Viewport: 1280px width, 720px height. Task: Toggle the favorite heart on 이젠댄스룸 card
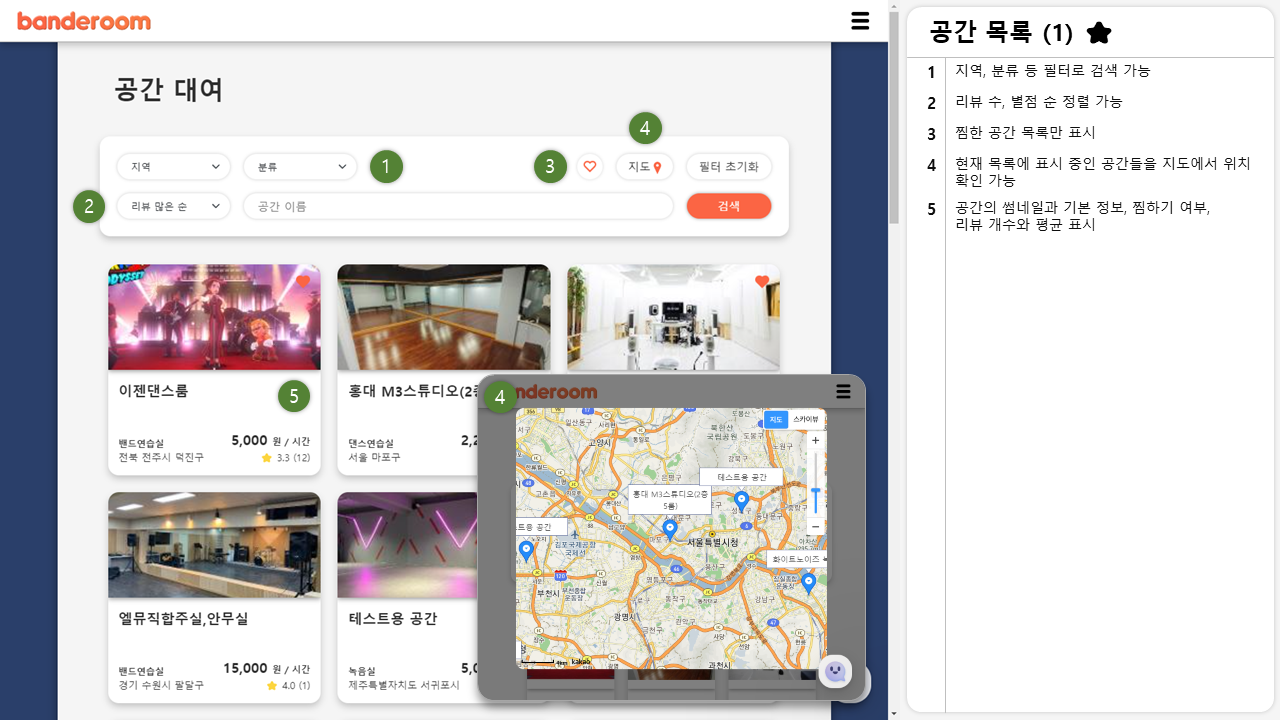[x=302, y=282]
